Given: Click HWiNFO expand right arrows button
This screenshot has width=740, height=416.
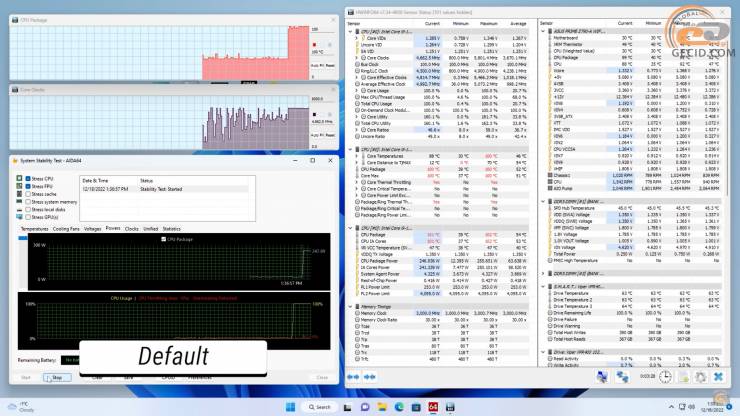Looking at the screenshot, I should pos(370,377).
